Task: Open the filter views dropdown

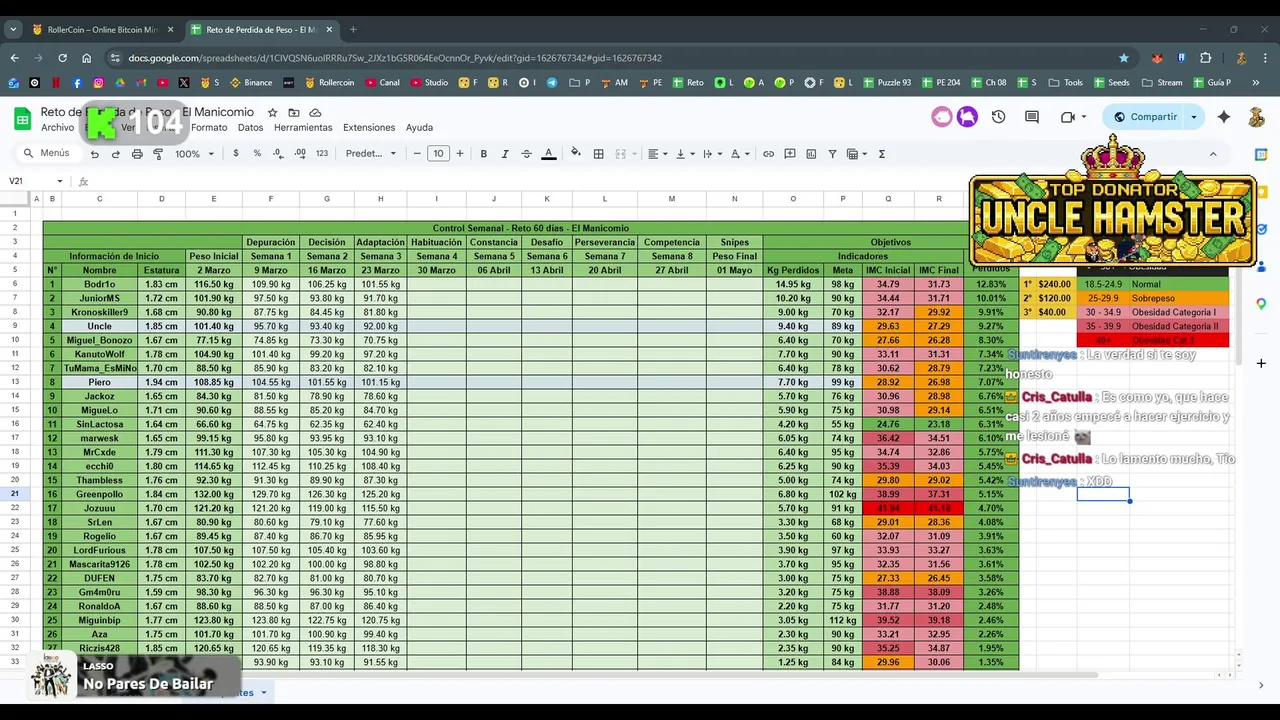Action: [857, 154]
